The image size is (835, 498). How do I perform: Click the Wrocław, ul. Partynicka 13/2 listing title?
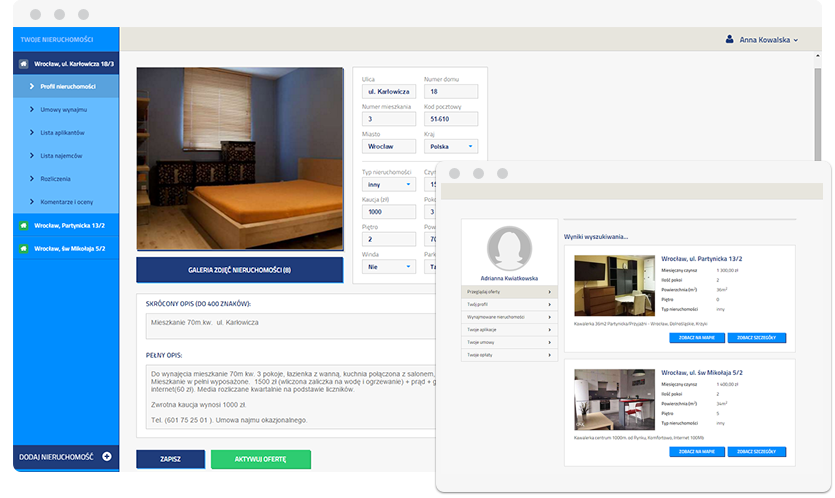(701, 259)
